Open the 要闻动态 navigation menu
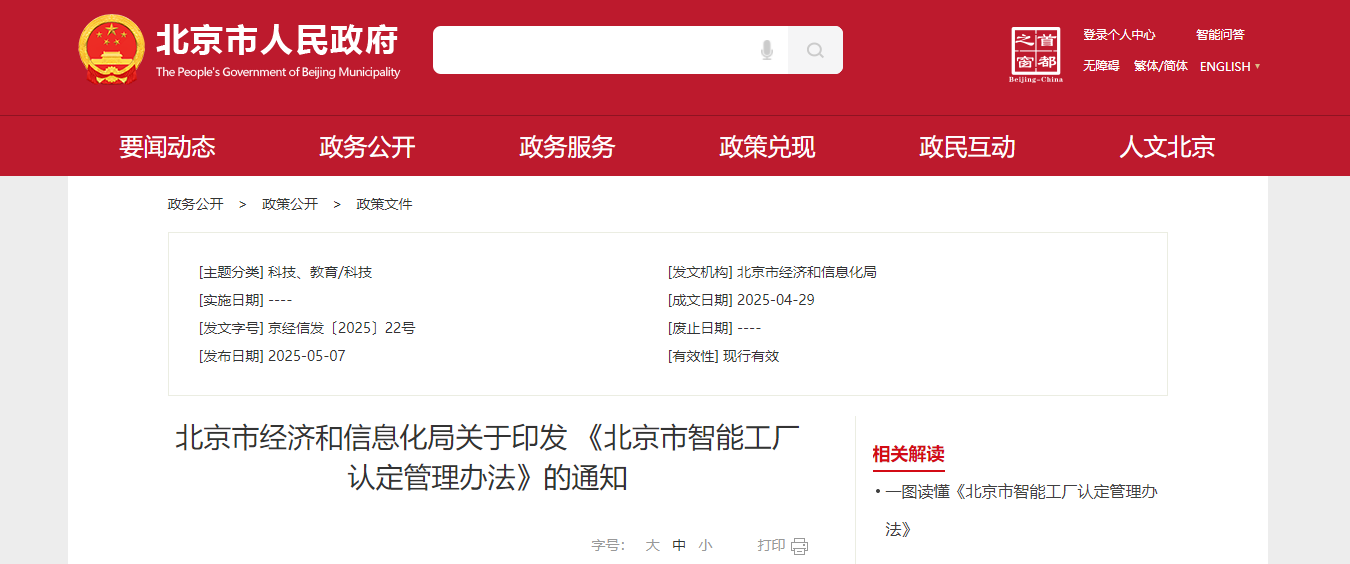The image size is (1350, 564). pyautogui.click(x=167, y=147)
